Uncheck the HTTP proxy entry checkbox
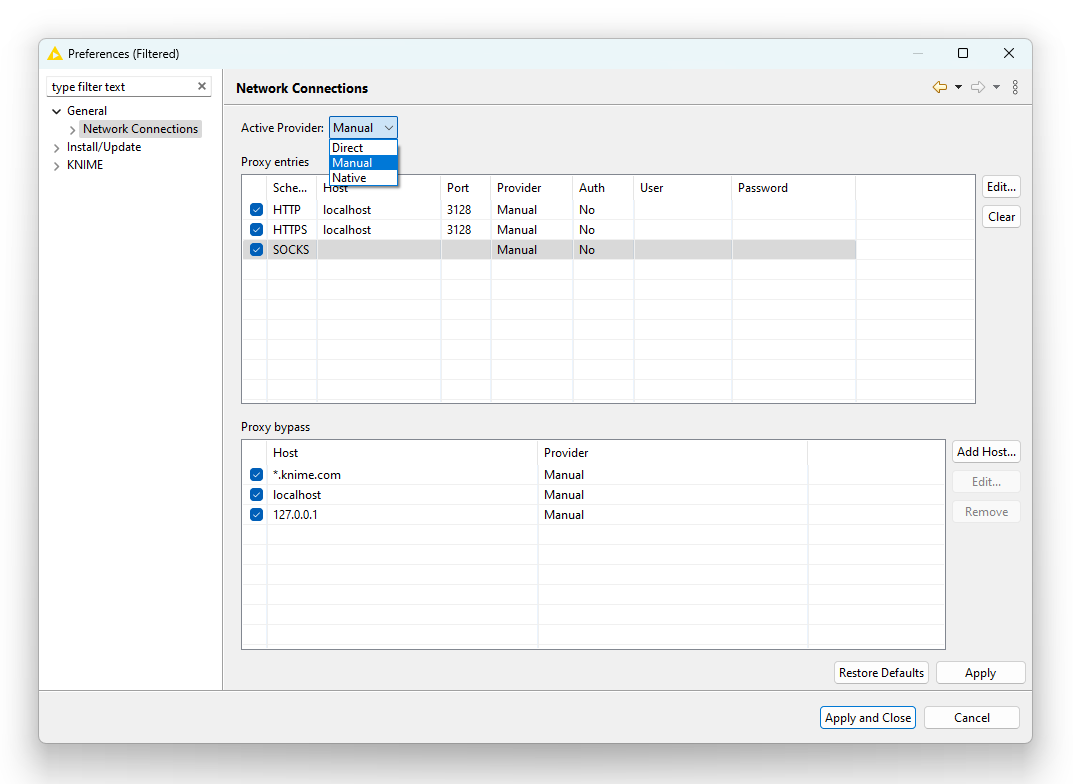This screenshot has height=784, width=1073. pos(257,209)
